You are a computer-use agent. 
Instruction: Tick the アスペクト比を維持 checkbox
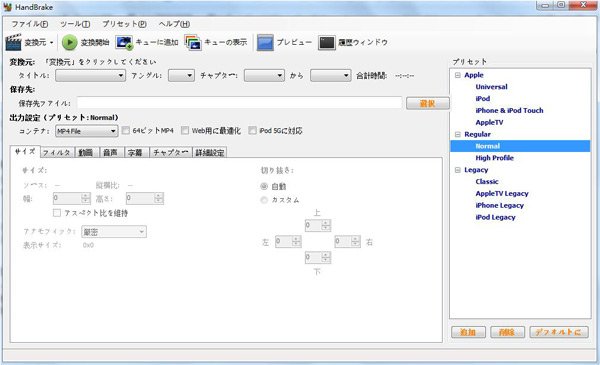click(x=57, y=213)
